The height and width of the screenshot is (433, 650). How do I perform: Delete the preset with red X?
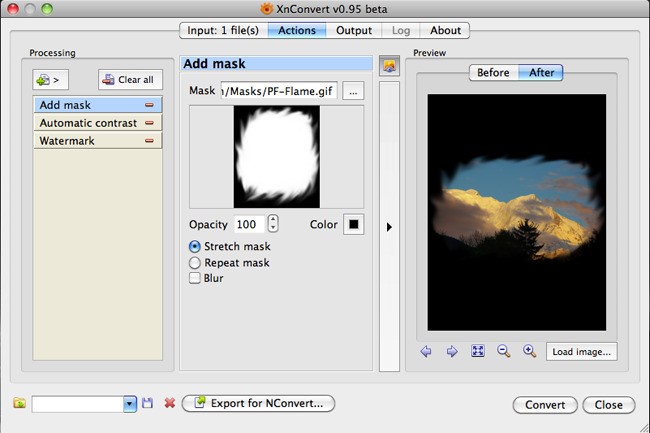(x=169, y=404)
